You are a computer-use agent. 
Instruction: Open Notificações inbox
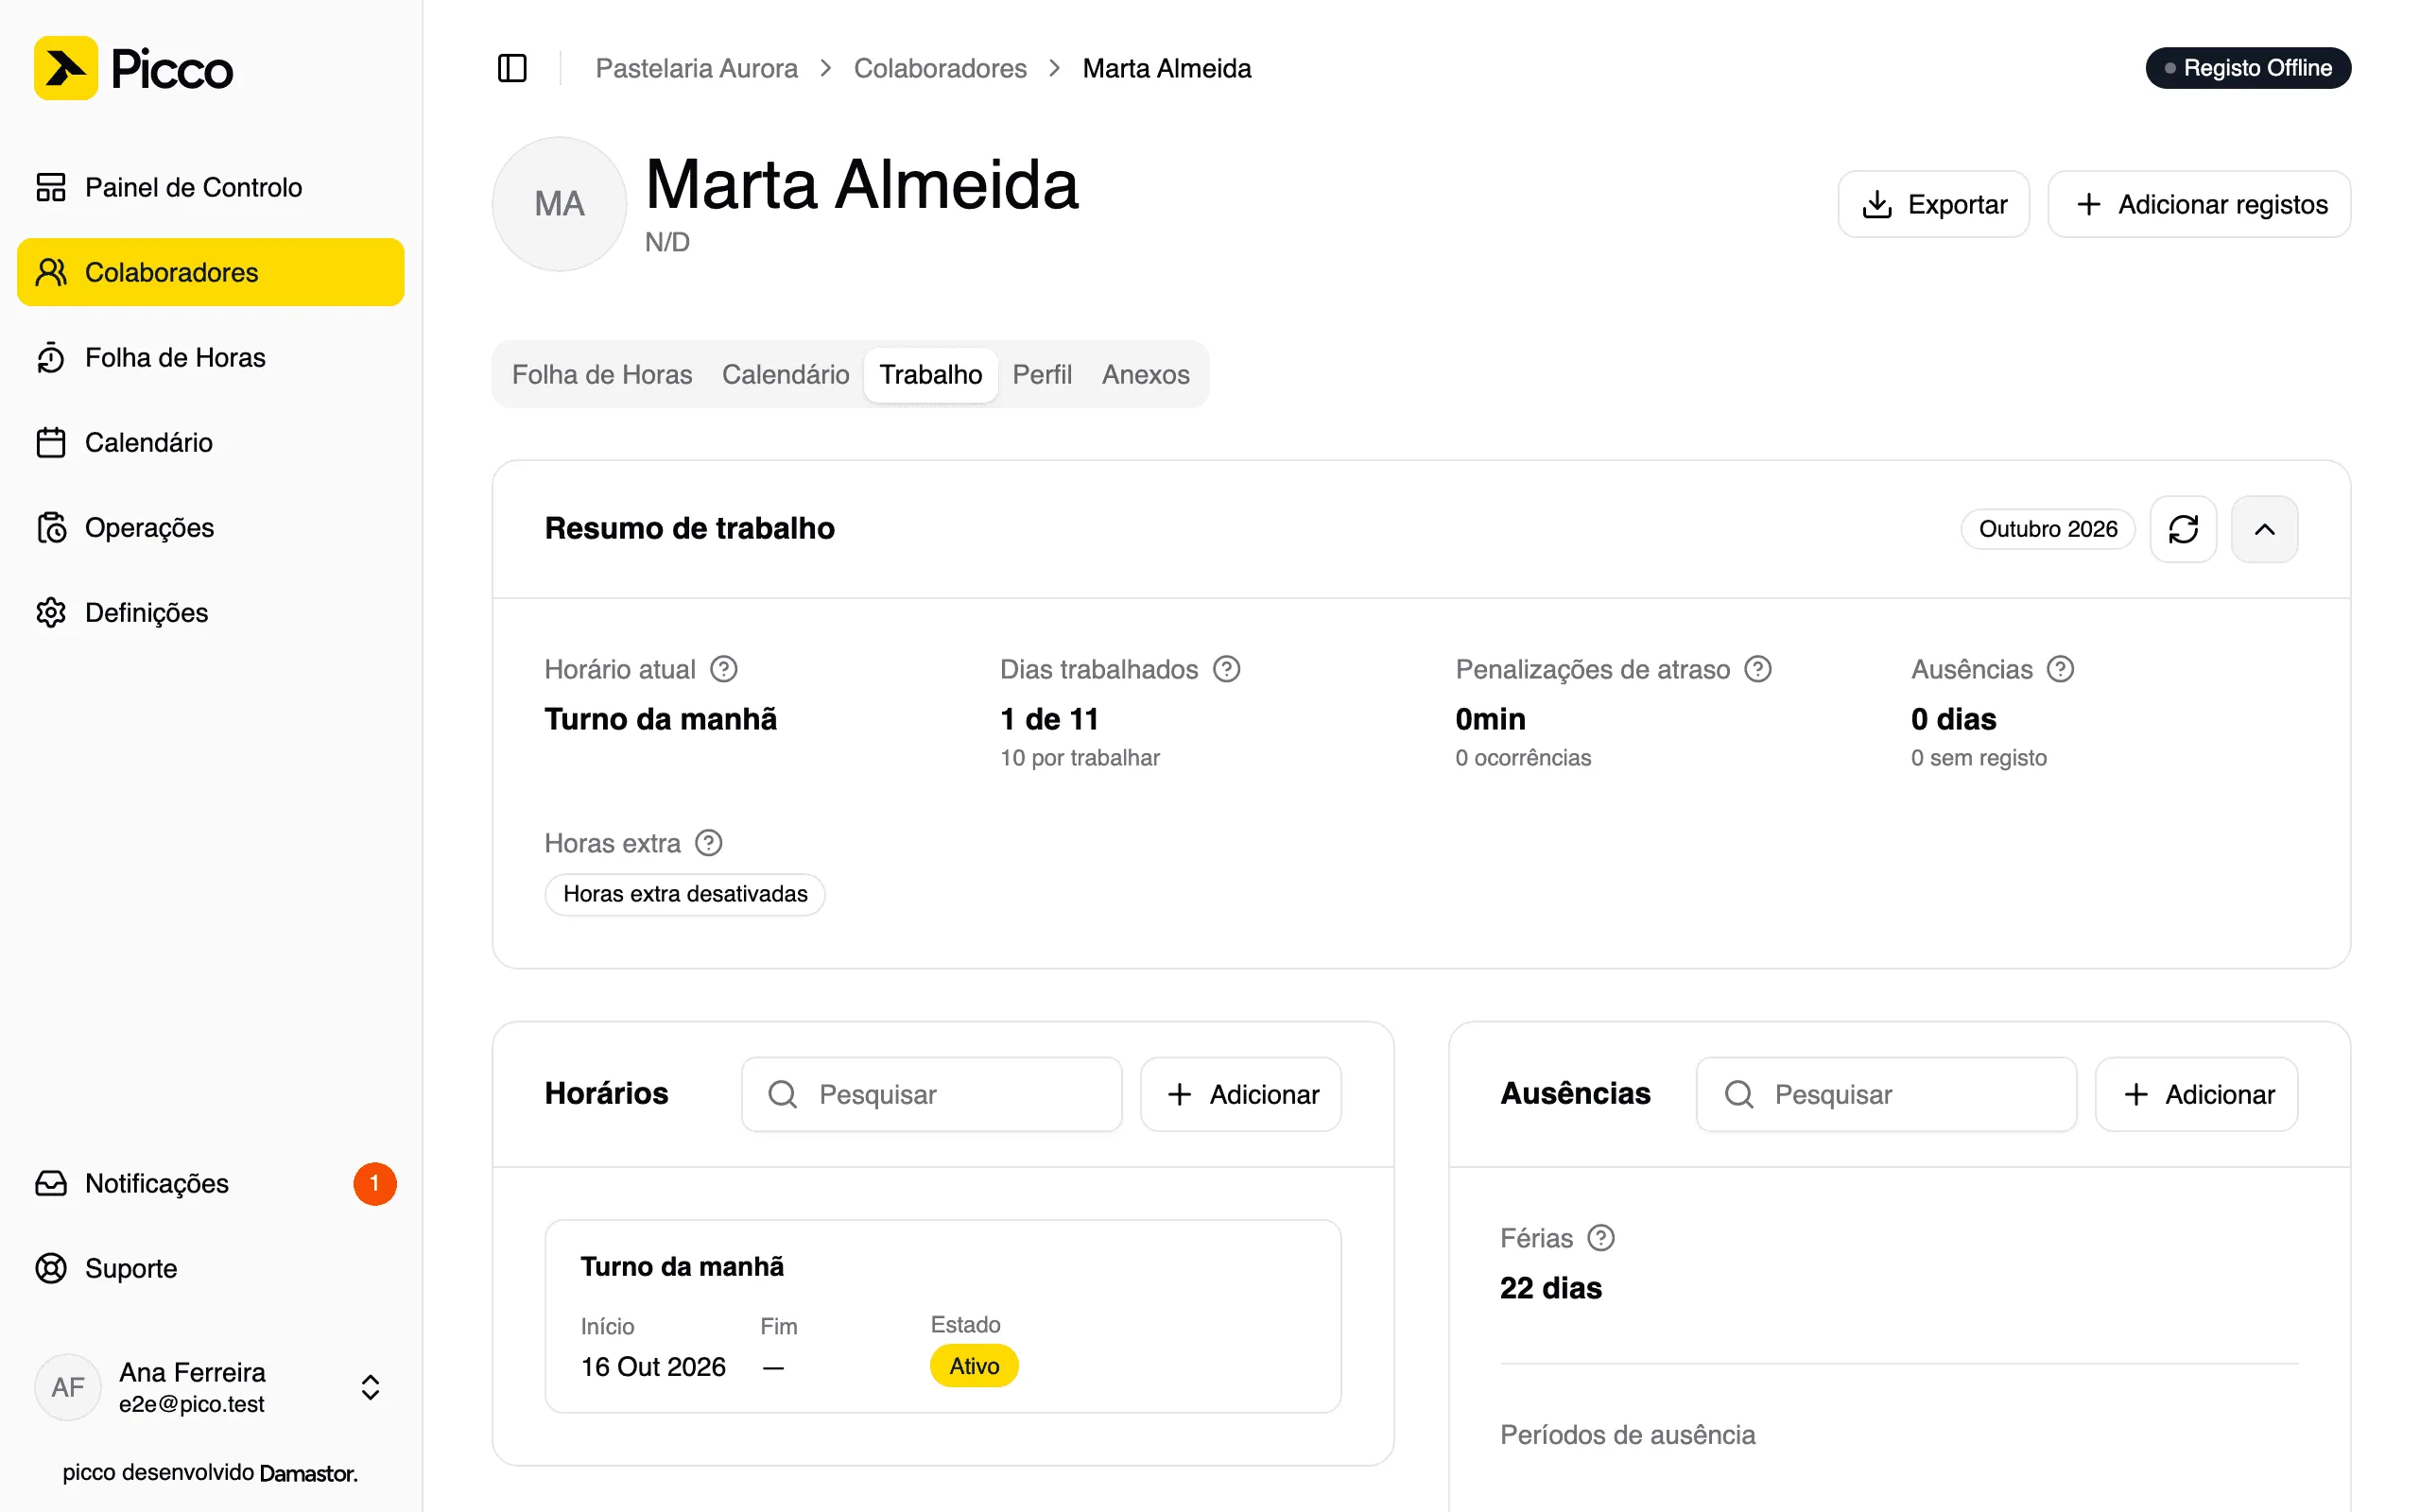click(x=210, y=1183)
